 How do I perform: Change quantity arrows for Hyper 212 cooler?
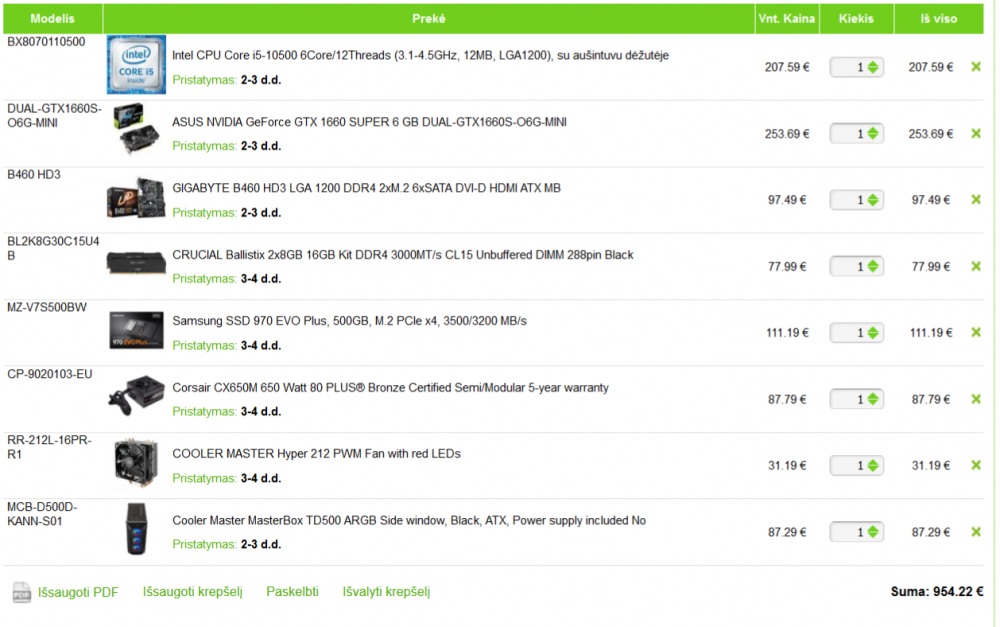pyautogui.click(x=873, y=465)
